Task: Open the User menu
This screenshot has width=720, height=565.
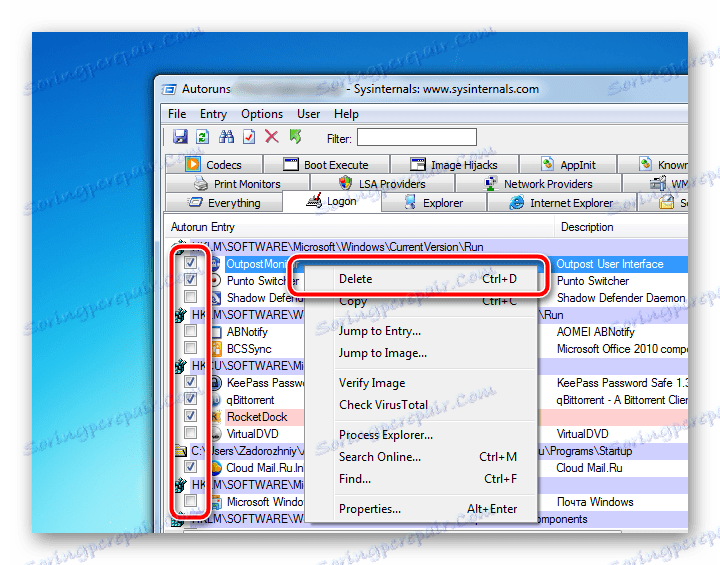Action: coord(308,113)
